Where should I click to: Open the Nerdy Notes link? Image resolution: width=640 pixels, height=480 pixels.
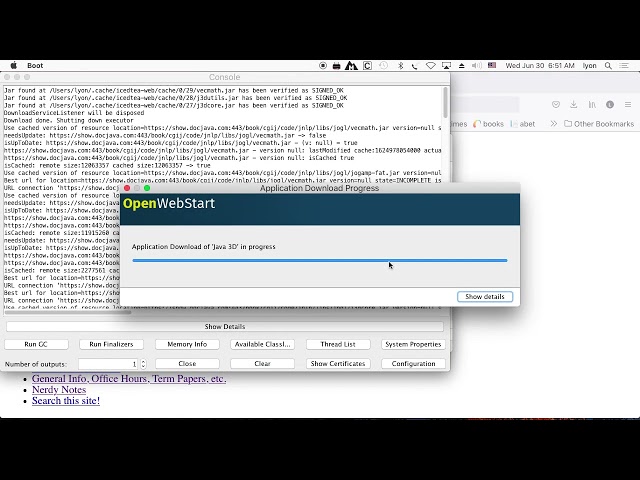[59, 389]
